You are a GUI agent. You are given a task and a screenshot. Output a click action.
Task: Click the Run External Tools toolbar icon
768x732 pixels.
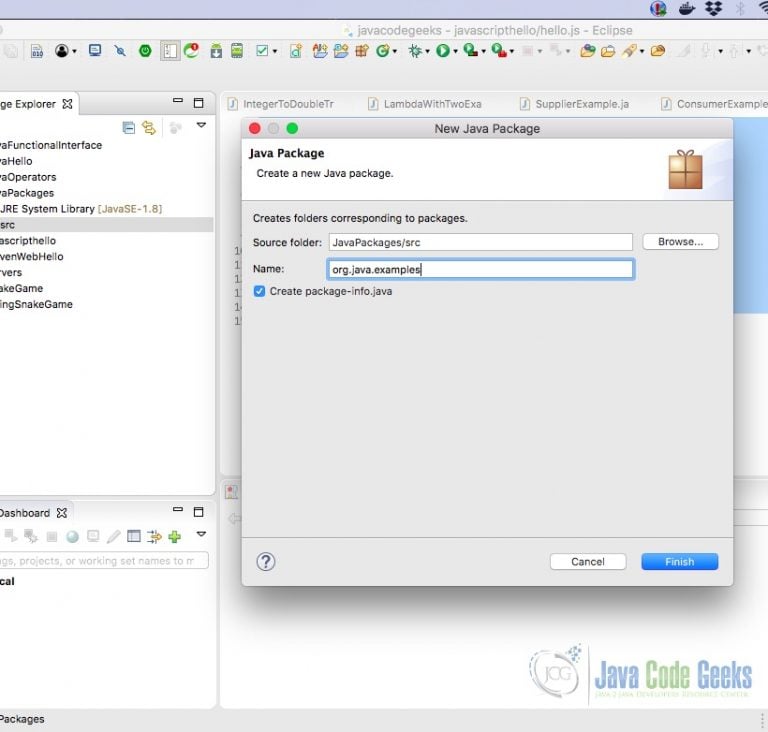pos(499,50)
